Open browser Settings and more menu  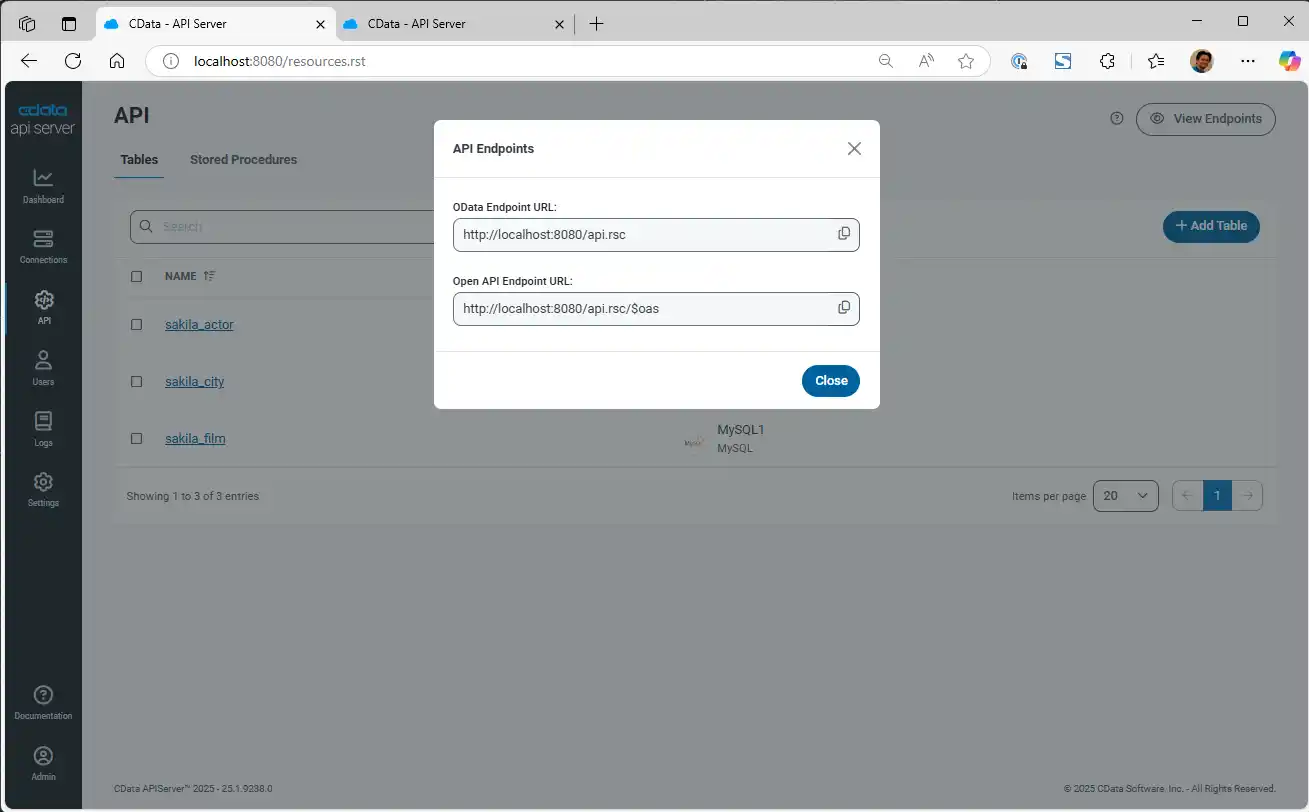coord(1247,61)
